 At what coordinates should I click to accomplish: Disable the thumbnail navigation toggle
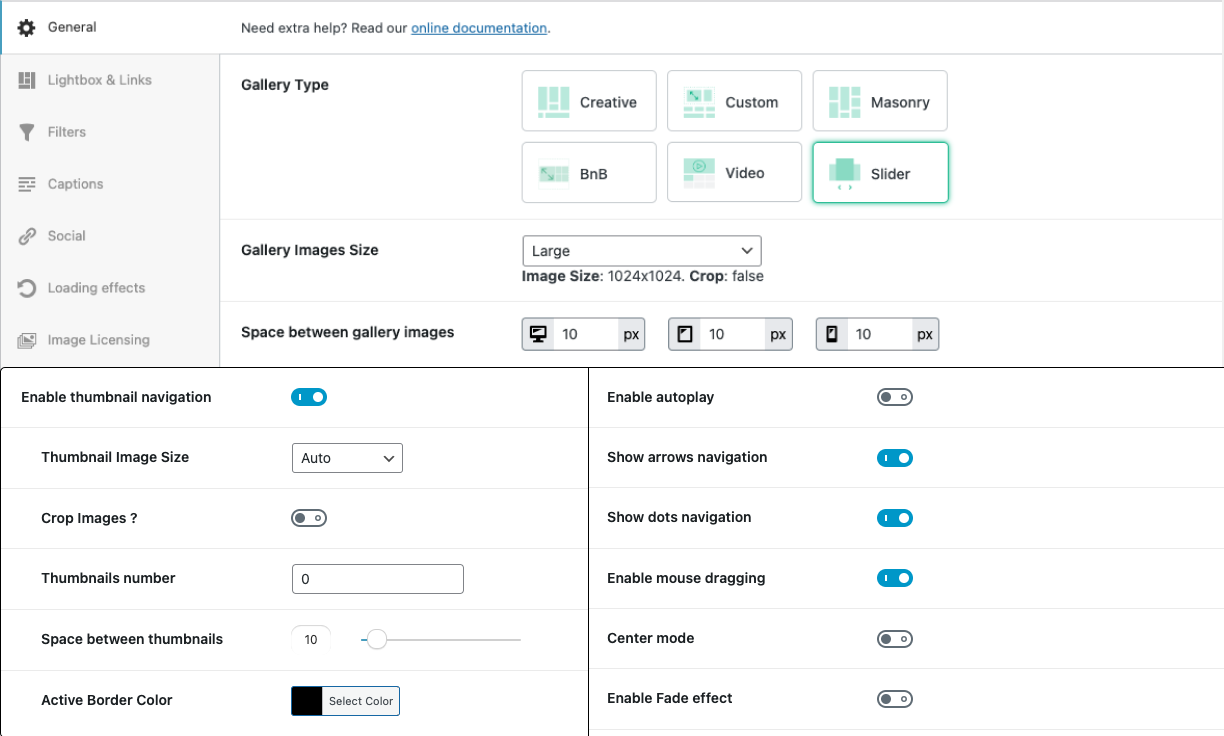pyautogui.click(x=309, y=397)
